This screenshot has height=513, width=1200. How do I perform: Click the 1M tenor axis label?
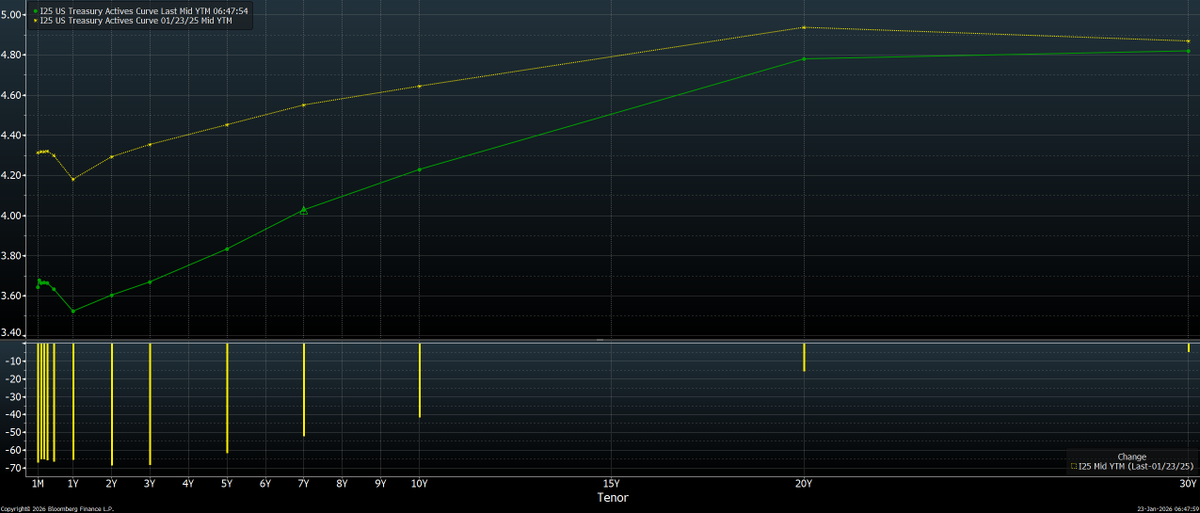38,484
